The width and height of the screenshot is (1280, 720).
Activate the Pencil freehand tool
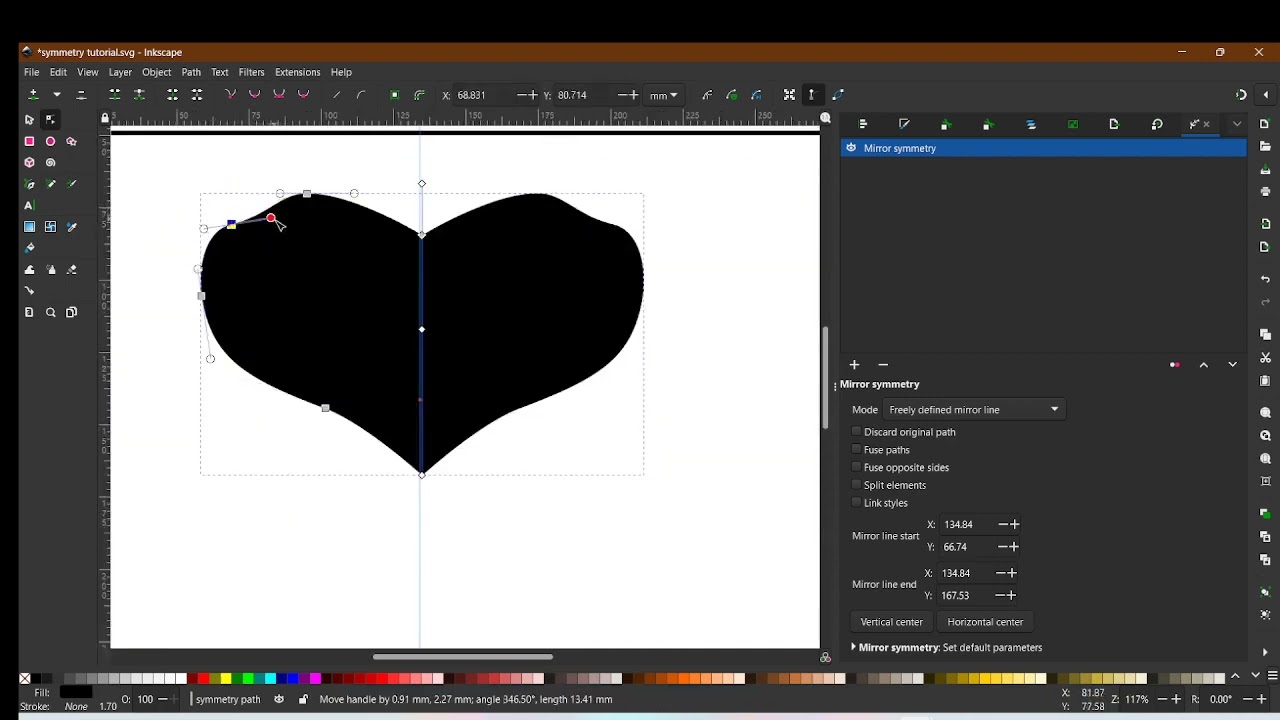click(50, 185)
